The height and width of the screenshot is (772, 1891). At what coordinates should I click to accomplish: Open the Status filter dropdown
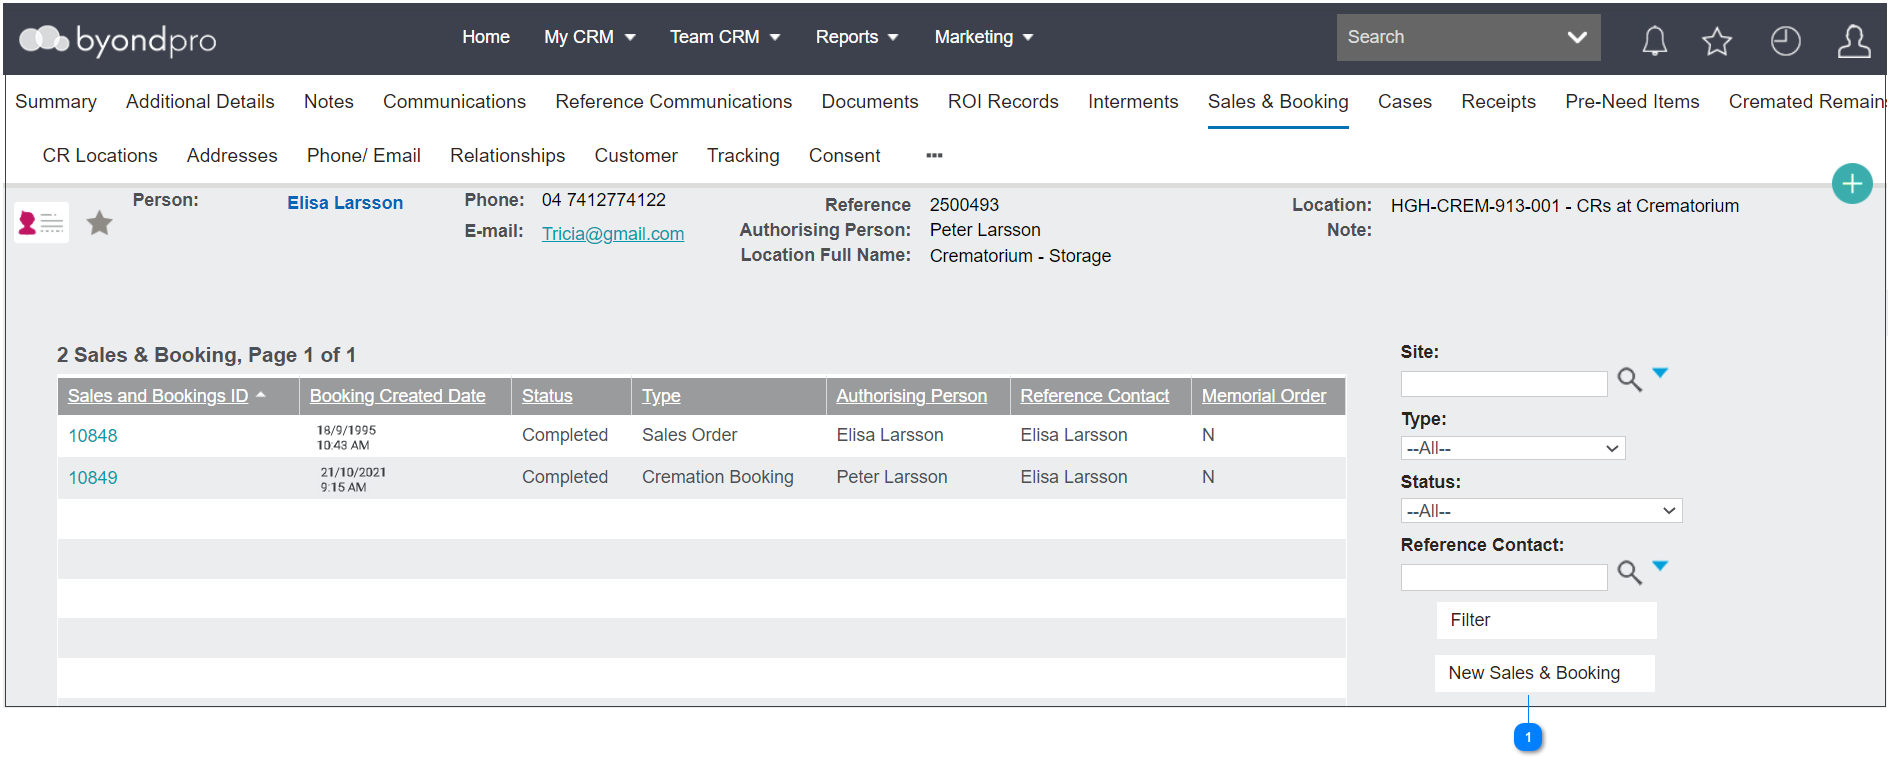point(1541,511)
